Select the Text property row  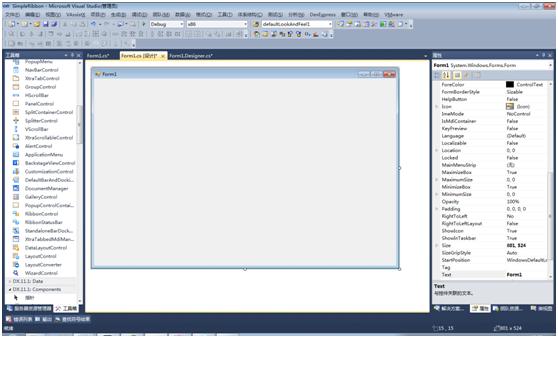490,275
